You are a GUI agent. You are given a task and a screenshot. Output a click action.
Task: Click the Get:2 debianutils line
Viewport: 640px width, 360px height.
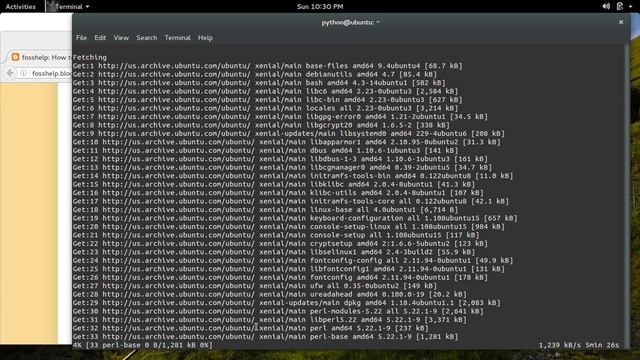point(255,74)
